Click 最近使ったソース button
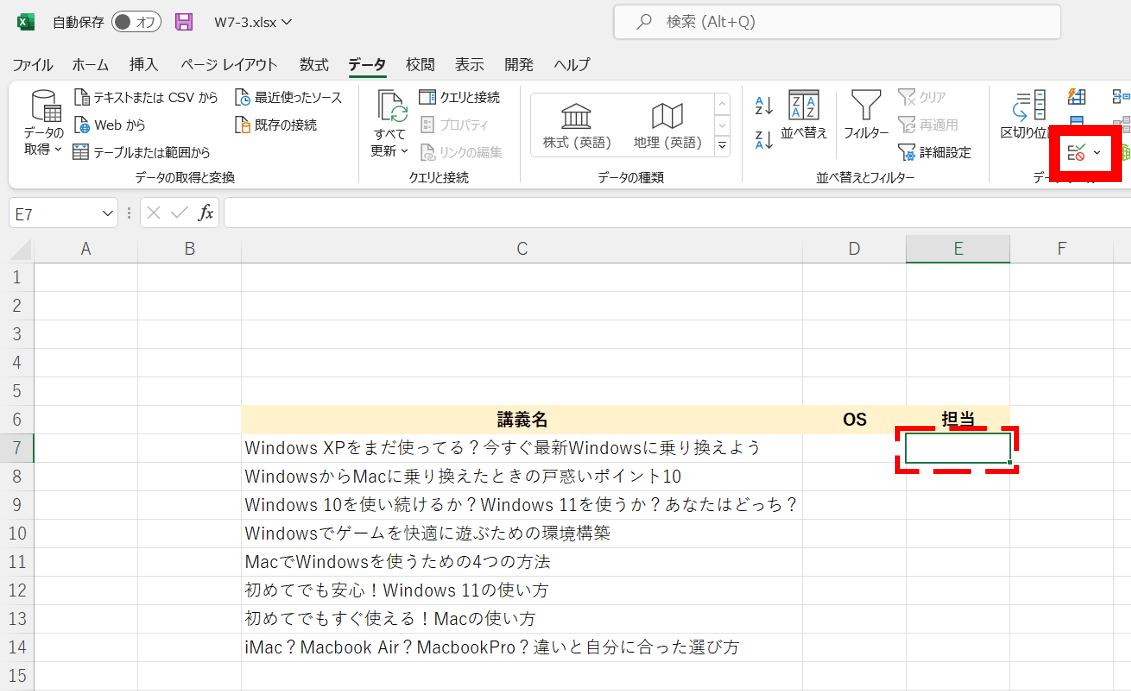The width and height of the screenshot is (1131, 691). pos(288,97)
